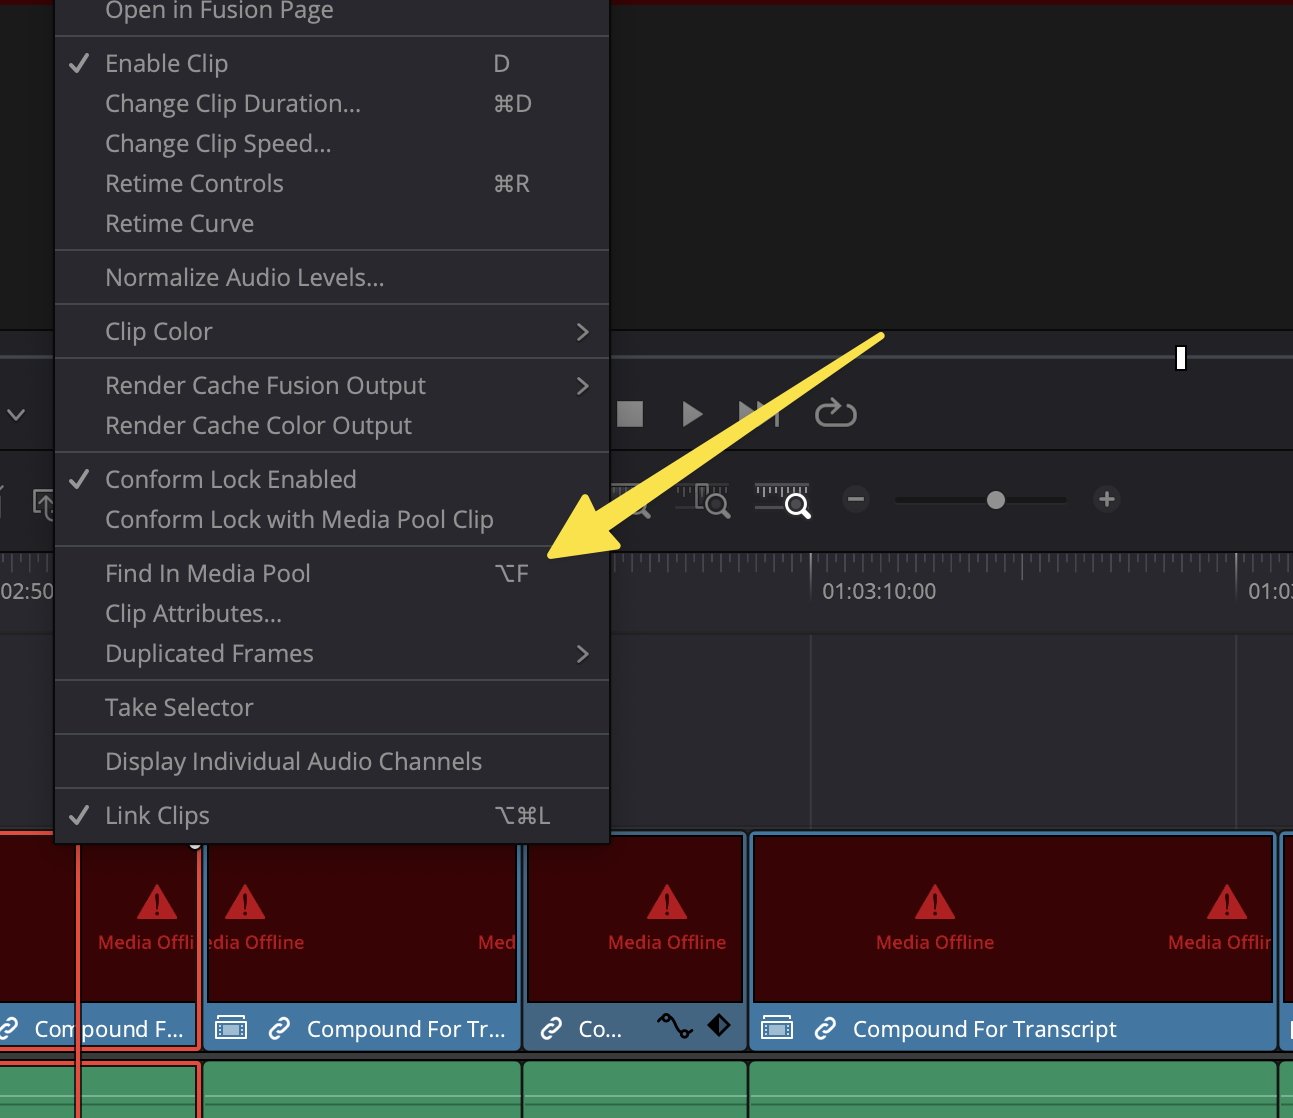This screenshot has height=1118, width=1293.
Task: Click the timeline zoom slider handle
Action: 995,500
